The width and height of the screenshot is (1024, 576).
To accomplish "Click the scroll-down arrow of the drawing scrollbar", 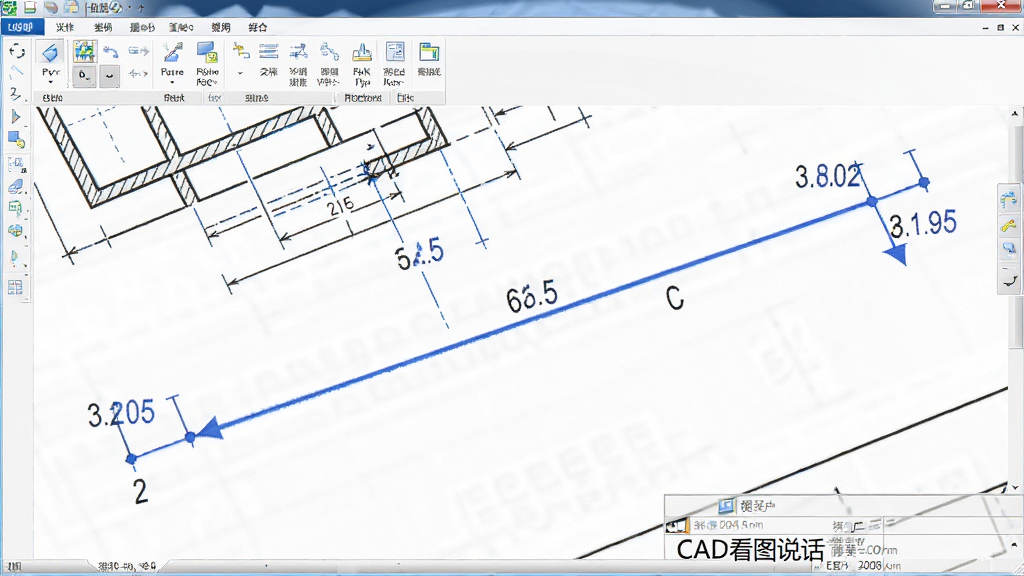I will pyautogui.click(x=1015, y=487).
